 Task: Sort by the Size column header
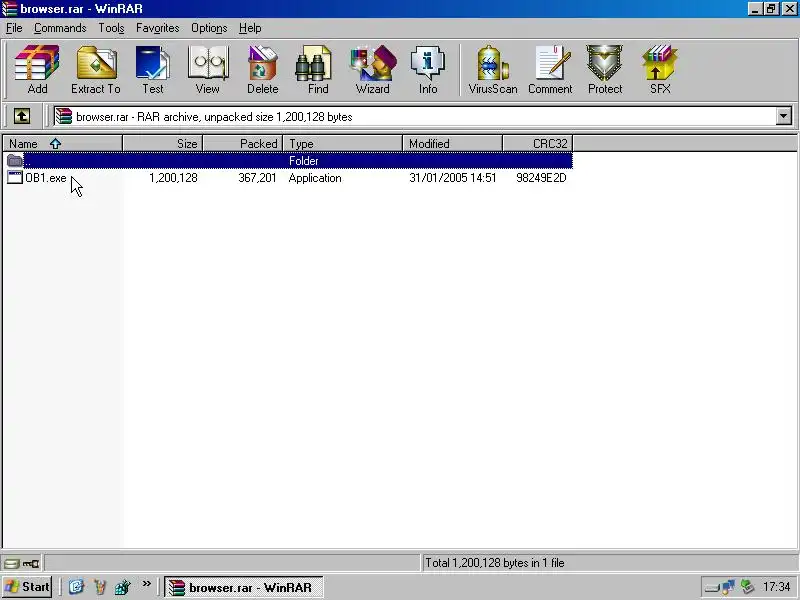[163, 144]
